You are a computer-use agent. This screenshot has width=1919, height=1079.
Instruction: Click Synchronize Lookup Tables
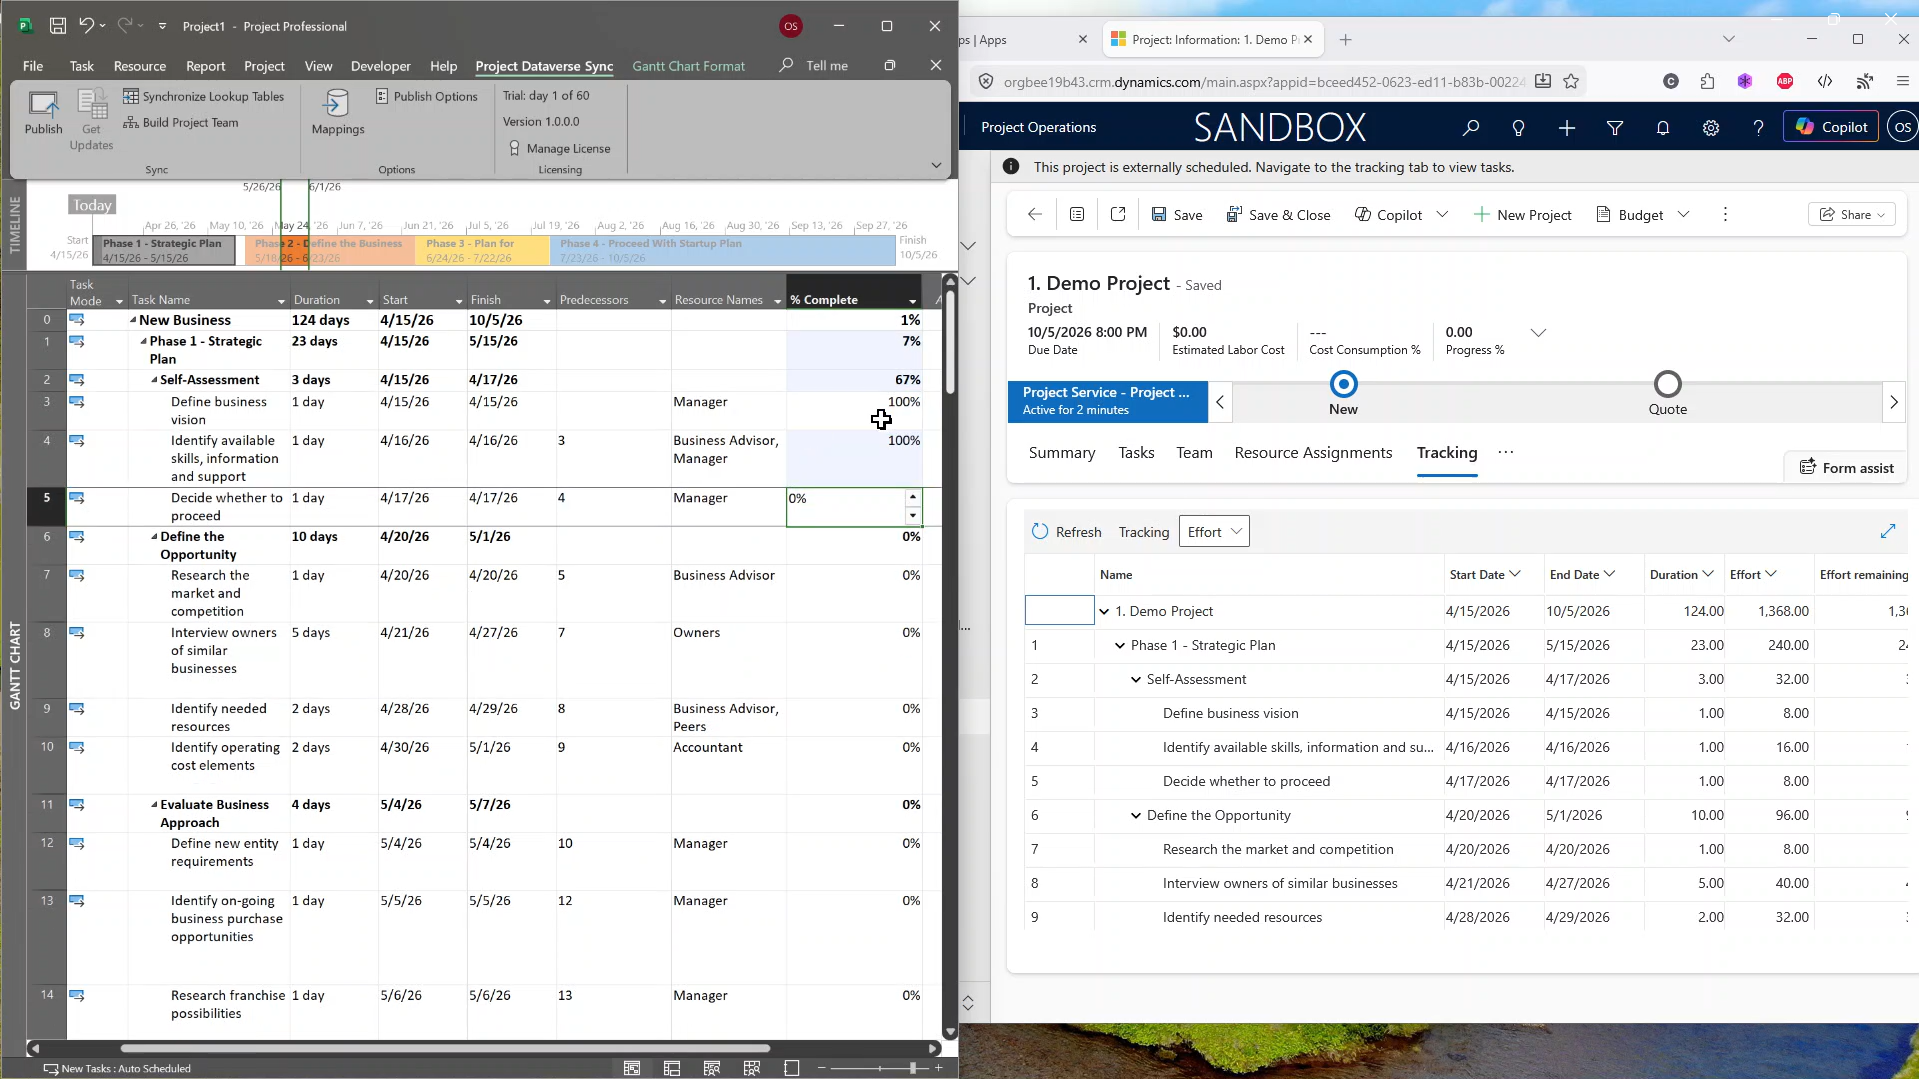click(203, 96)
